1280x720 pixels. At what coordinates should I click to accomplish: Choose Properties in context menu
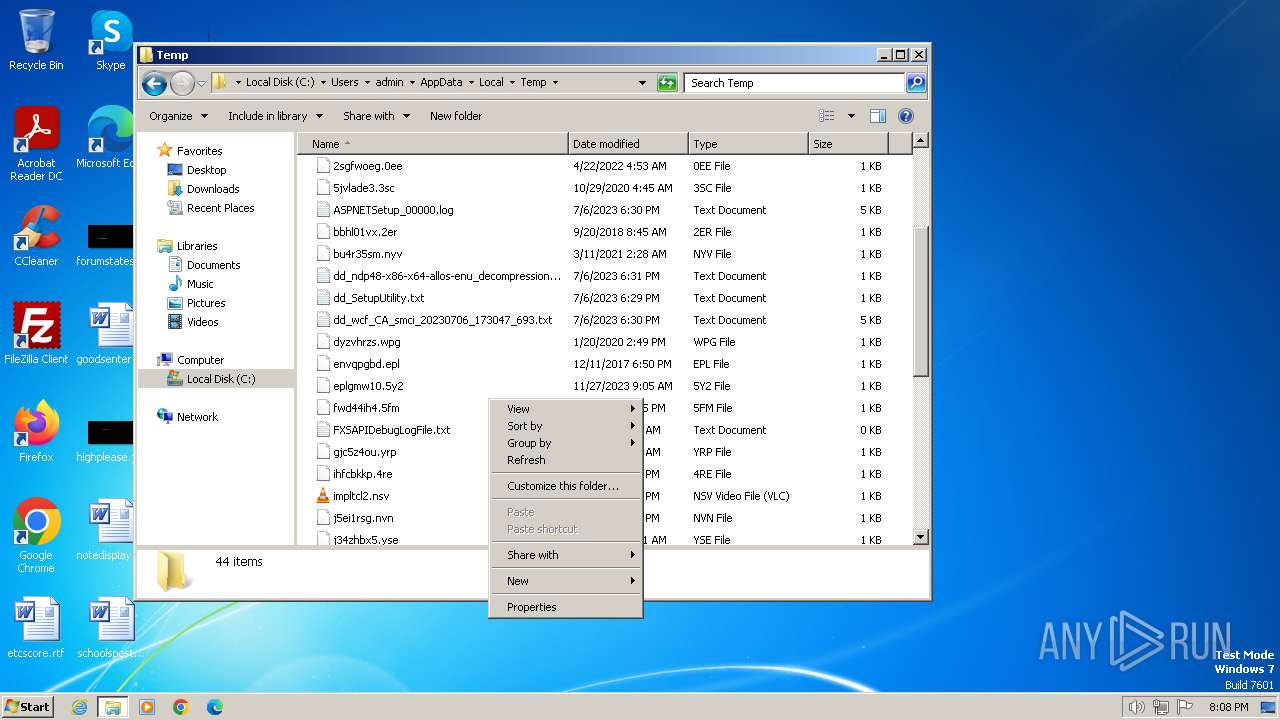tap(565, 607)
